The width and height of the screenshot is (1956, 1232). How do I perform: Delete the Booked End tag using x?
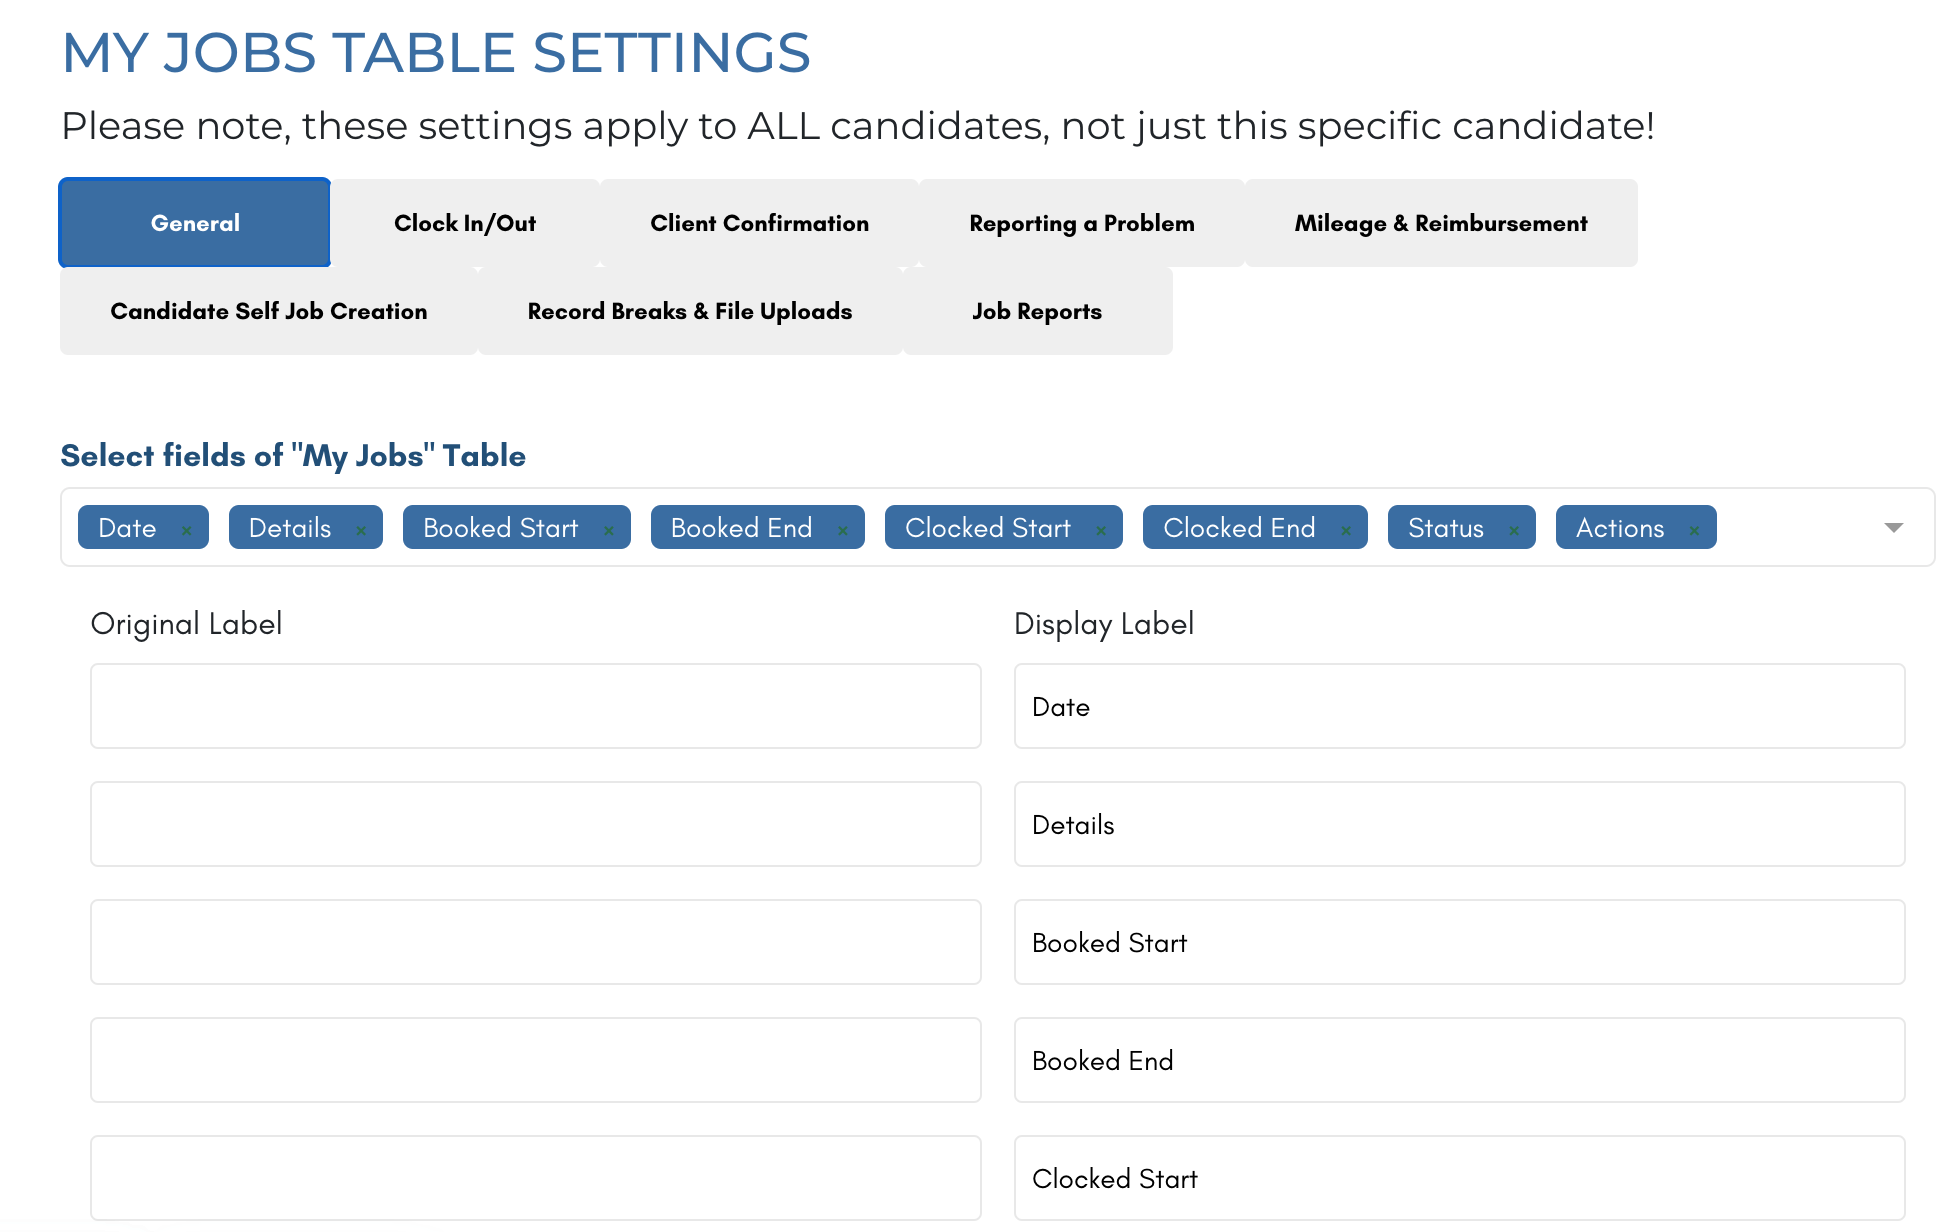point(842,530)
